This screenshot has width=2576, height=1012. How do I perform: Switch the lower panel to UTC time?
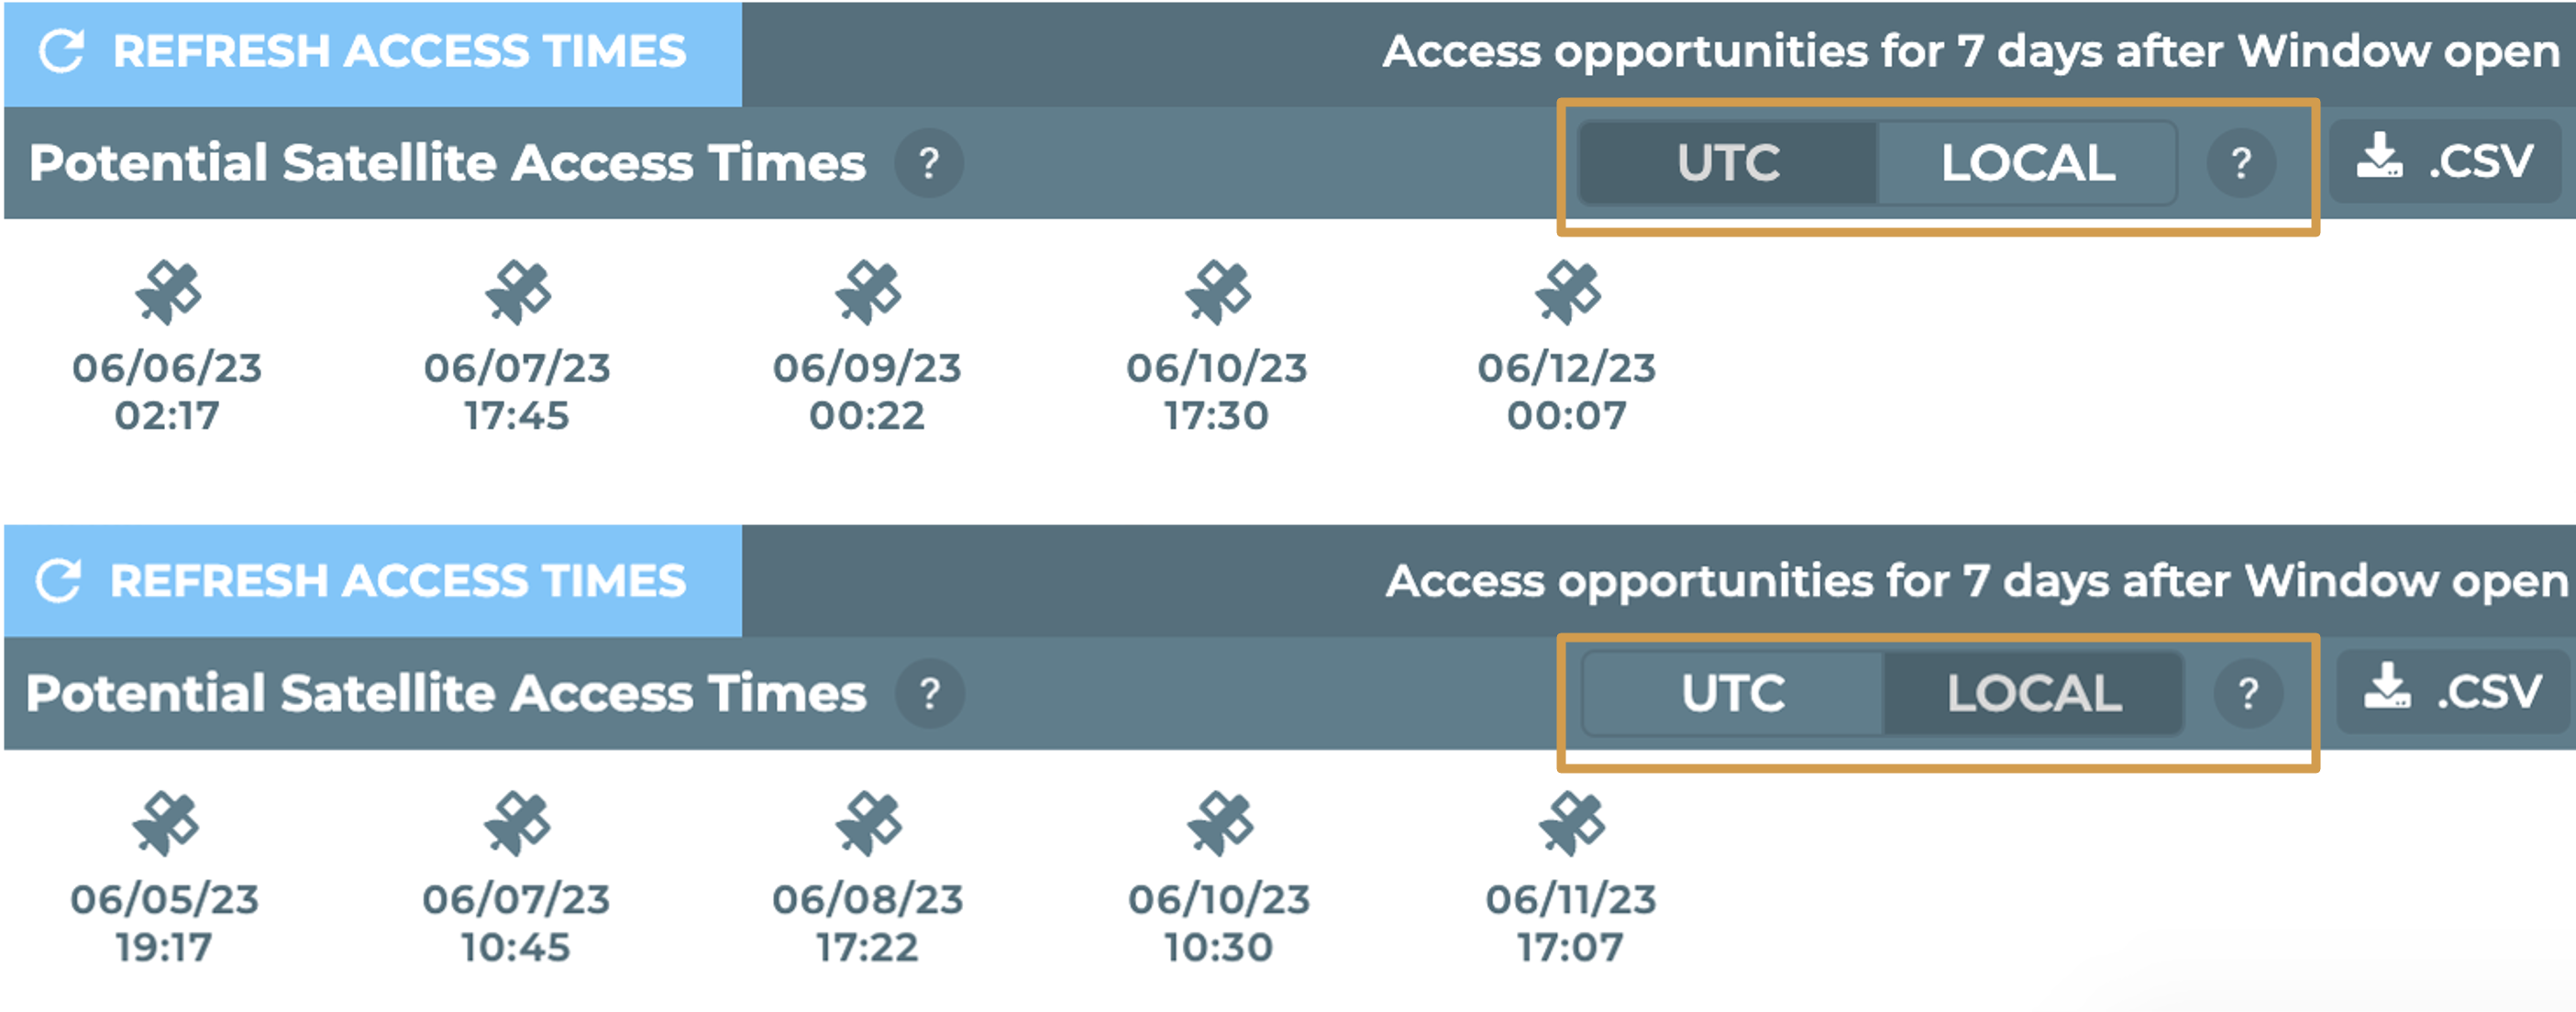coord(1733,693)
